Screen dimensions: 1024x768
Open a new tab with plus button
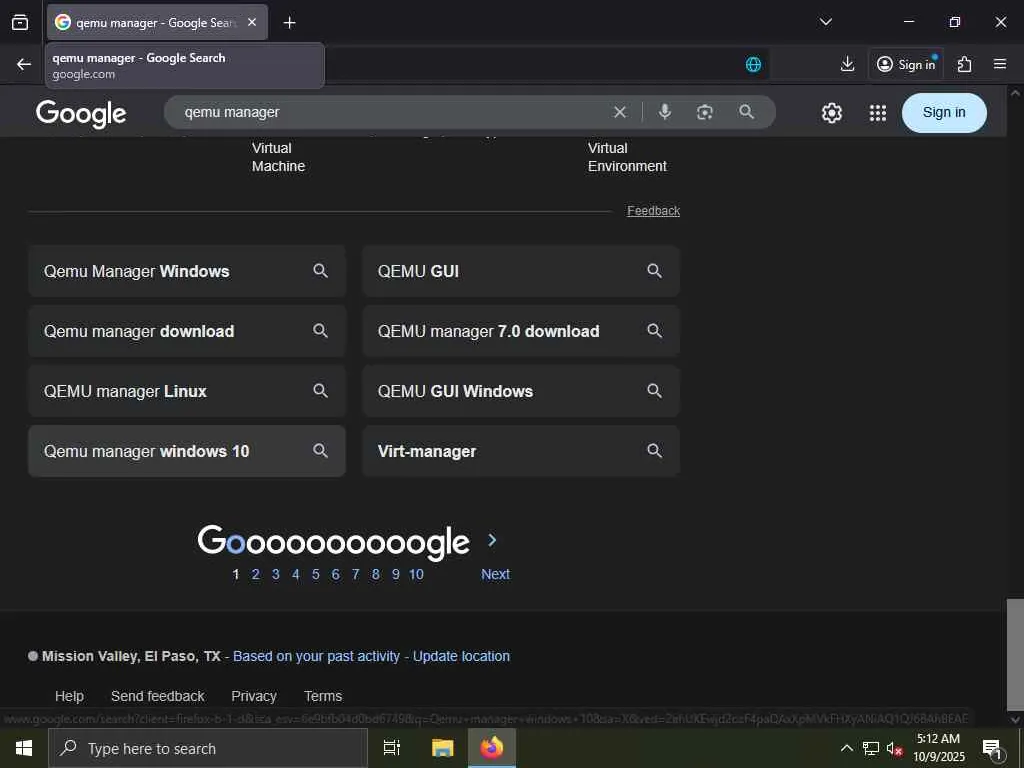coord(289,23)
